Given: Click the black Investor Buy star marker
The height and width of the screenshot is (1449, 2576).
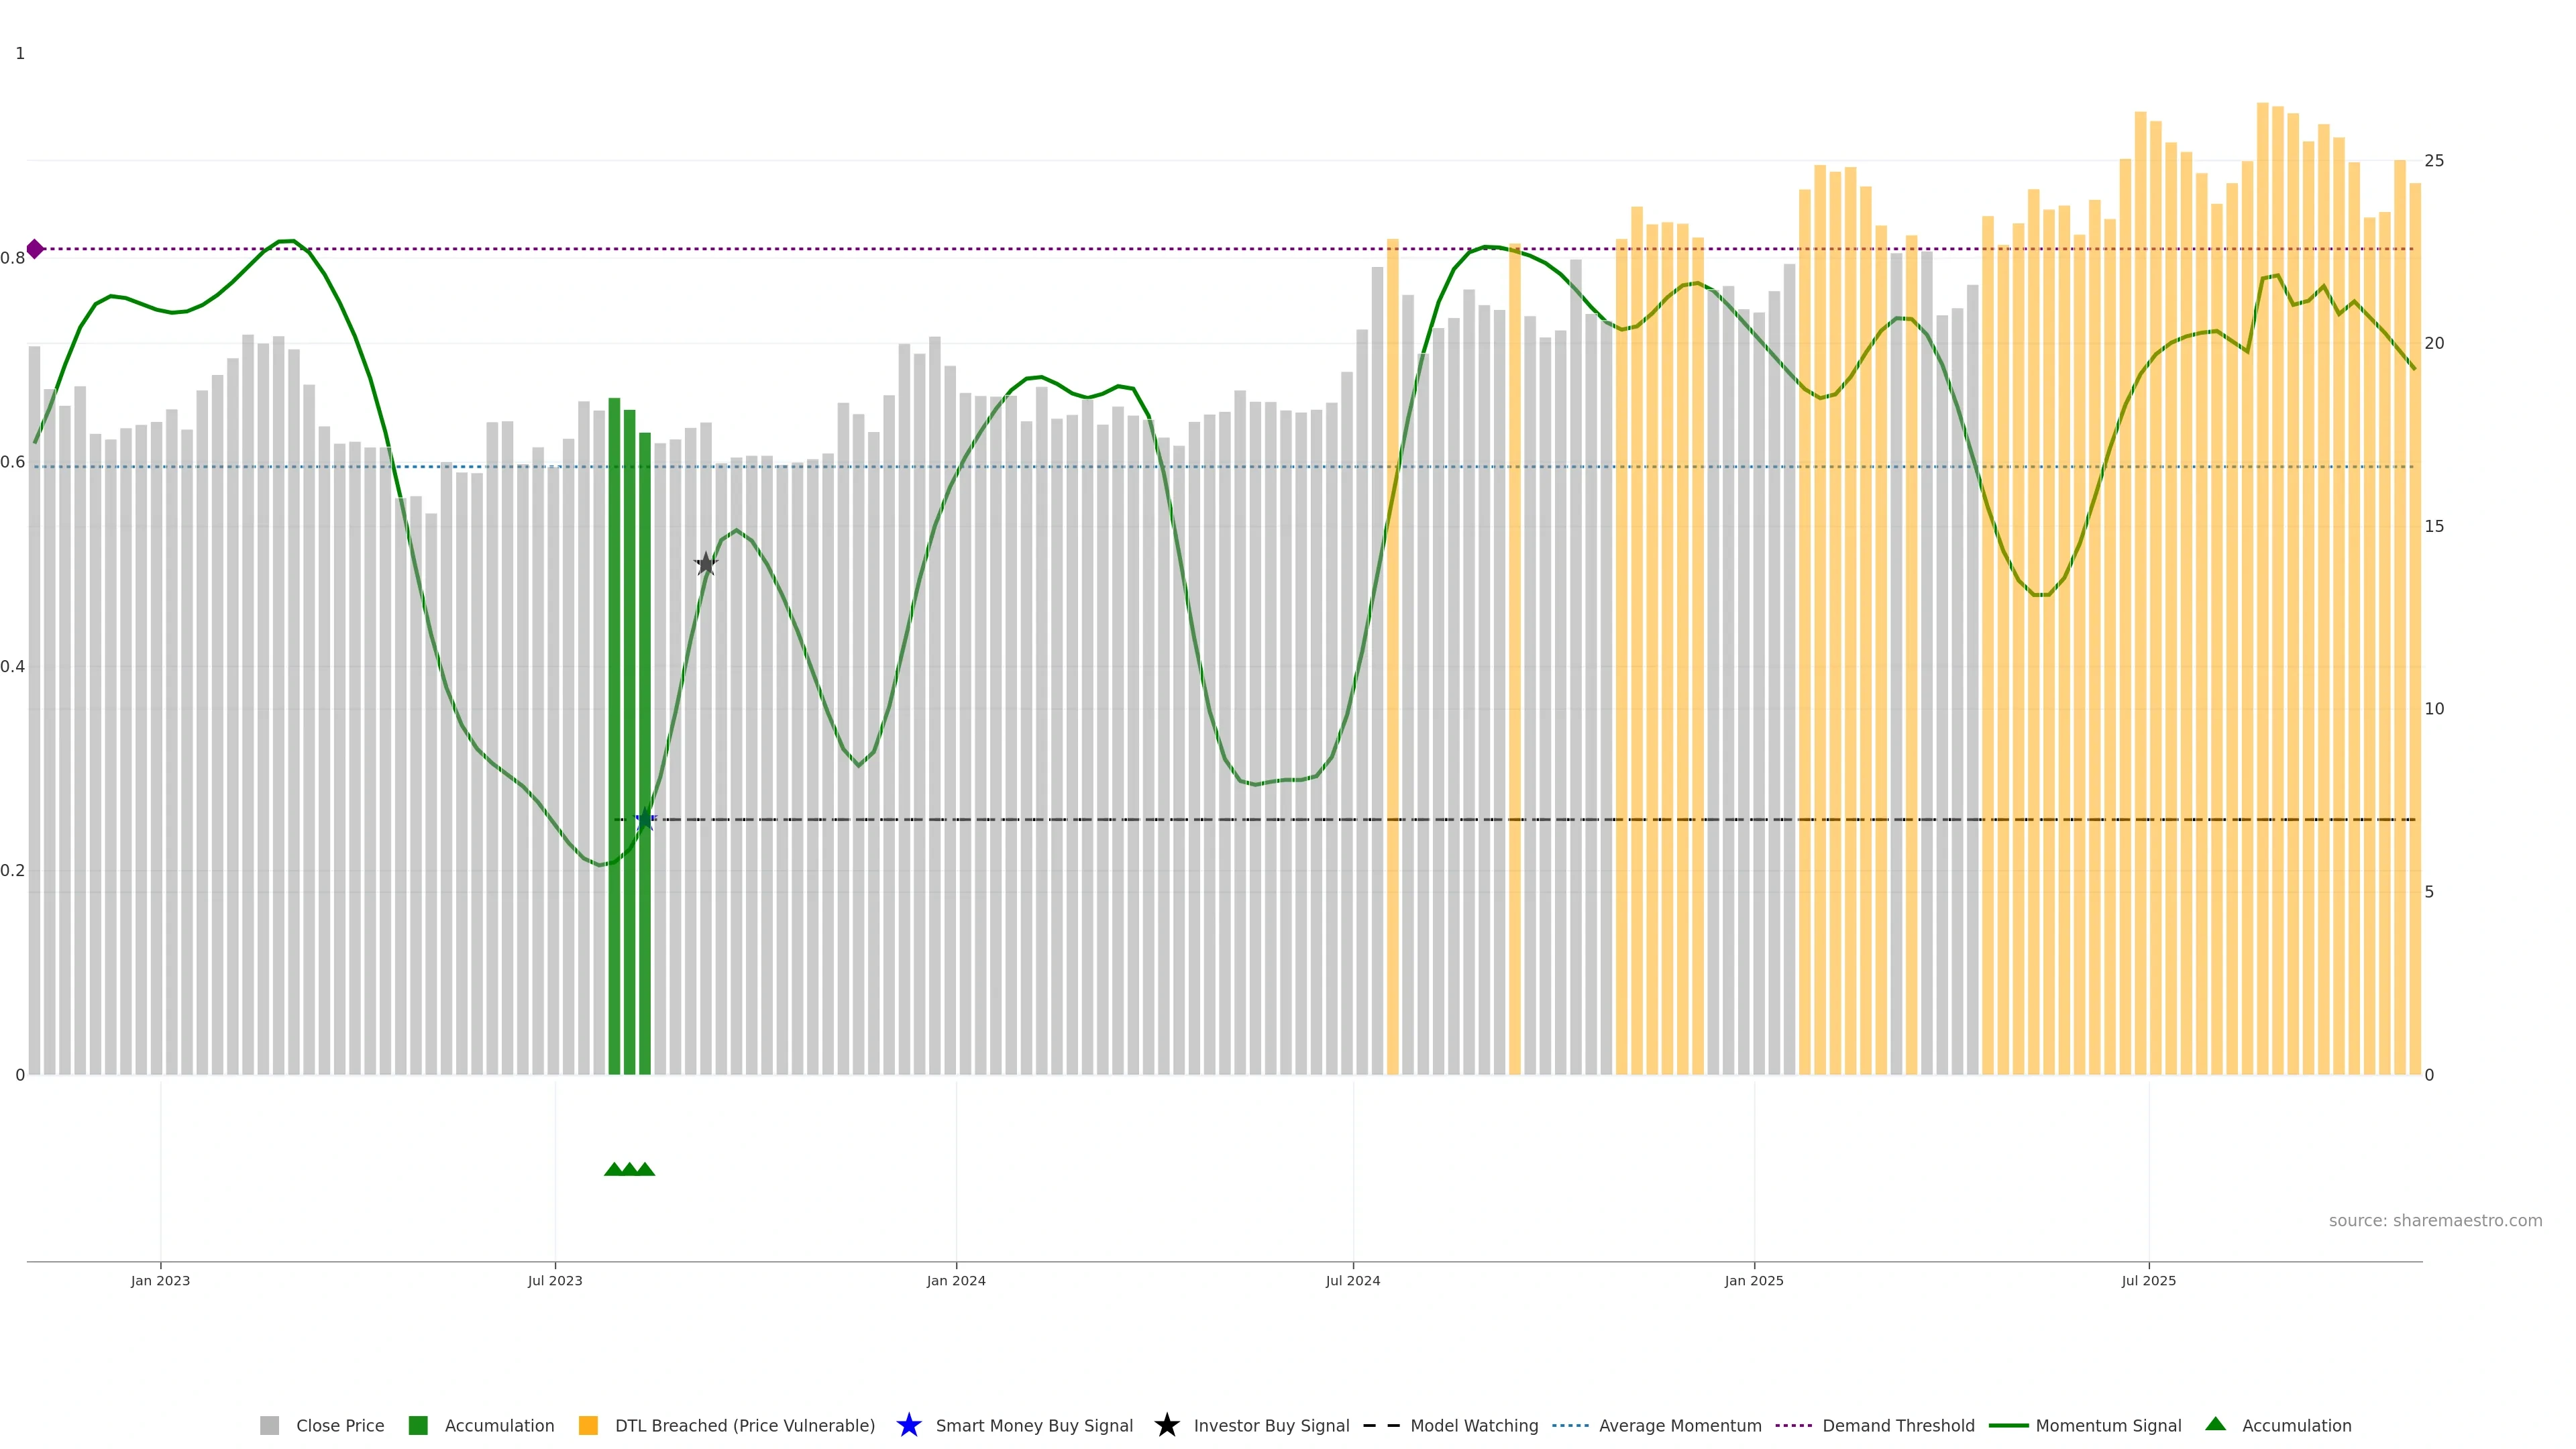Looking at the screenshot, I should pyautogui.click(x=706, y=564).
